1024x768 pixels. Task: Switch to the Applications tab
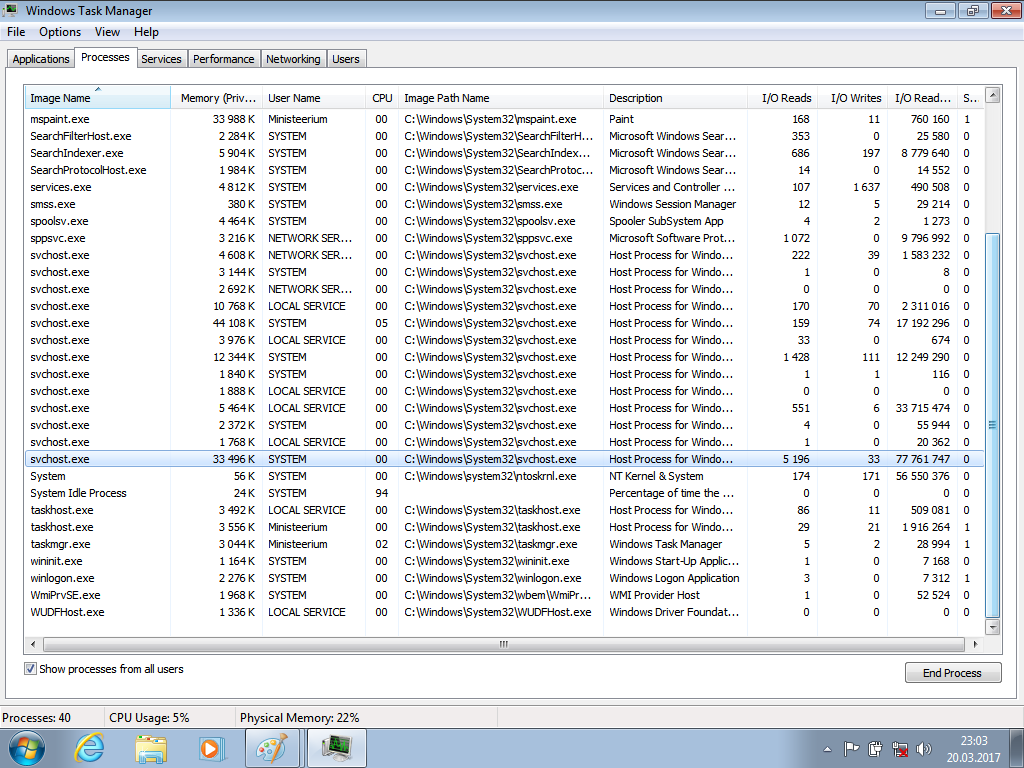[x=40, y=59]
